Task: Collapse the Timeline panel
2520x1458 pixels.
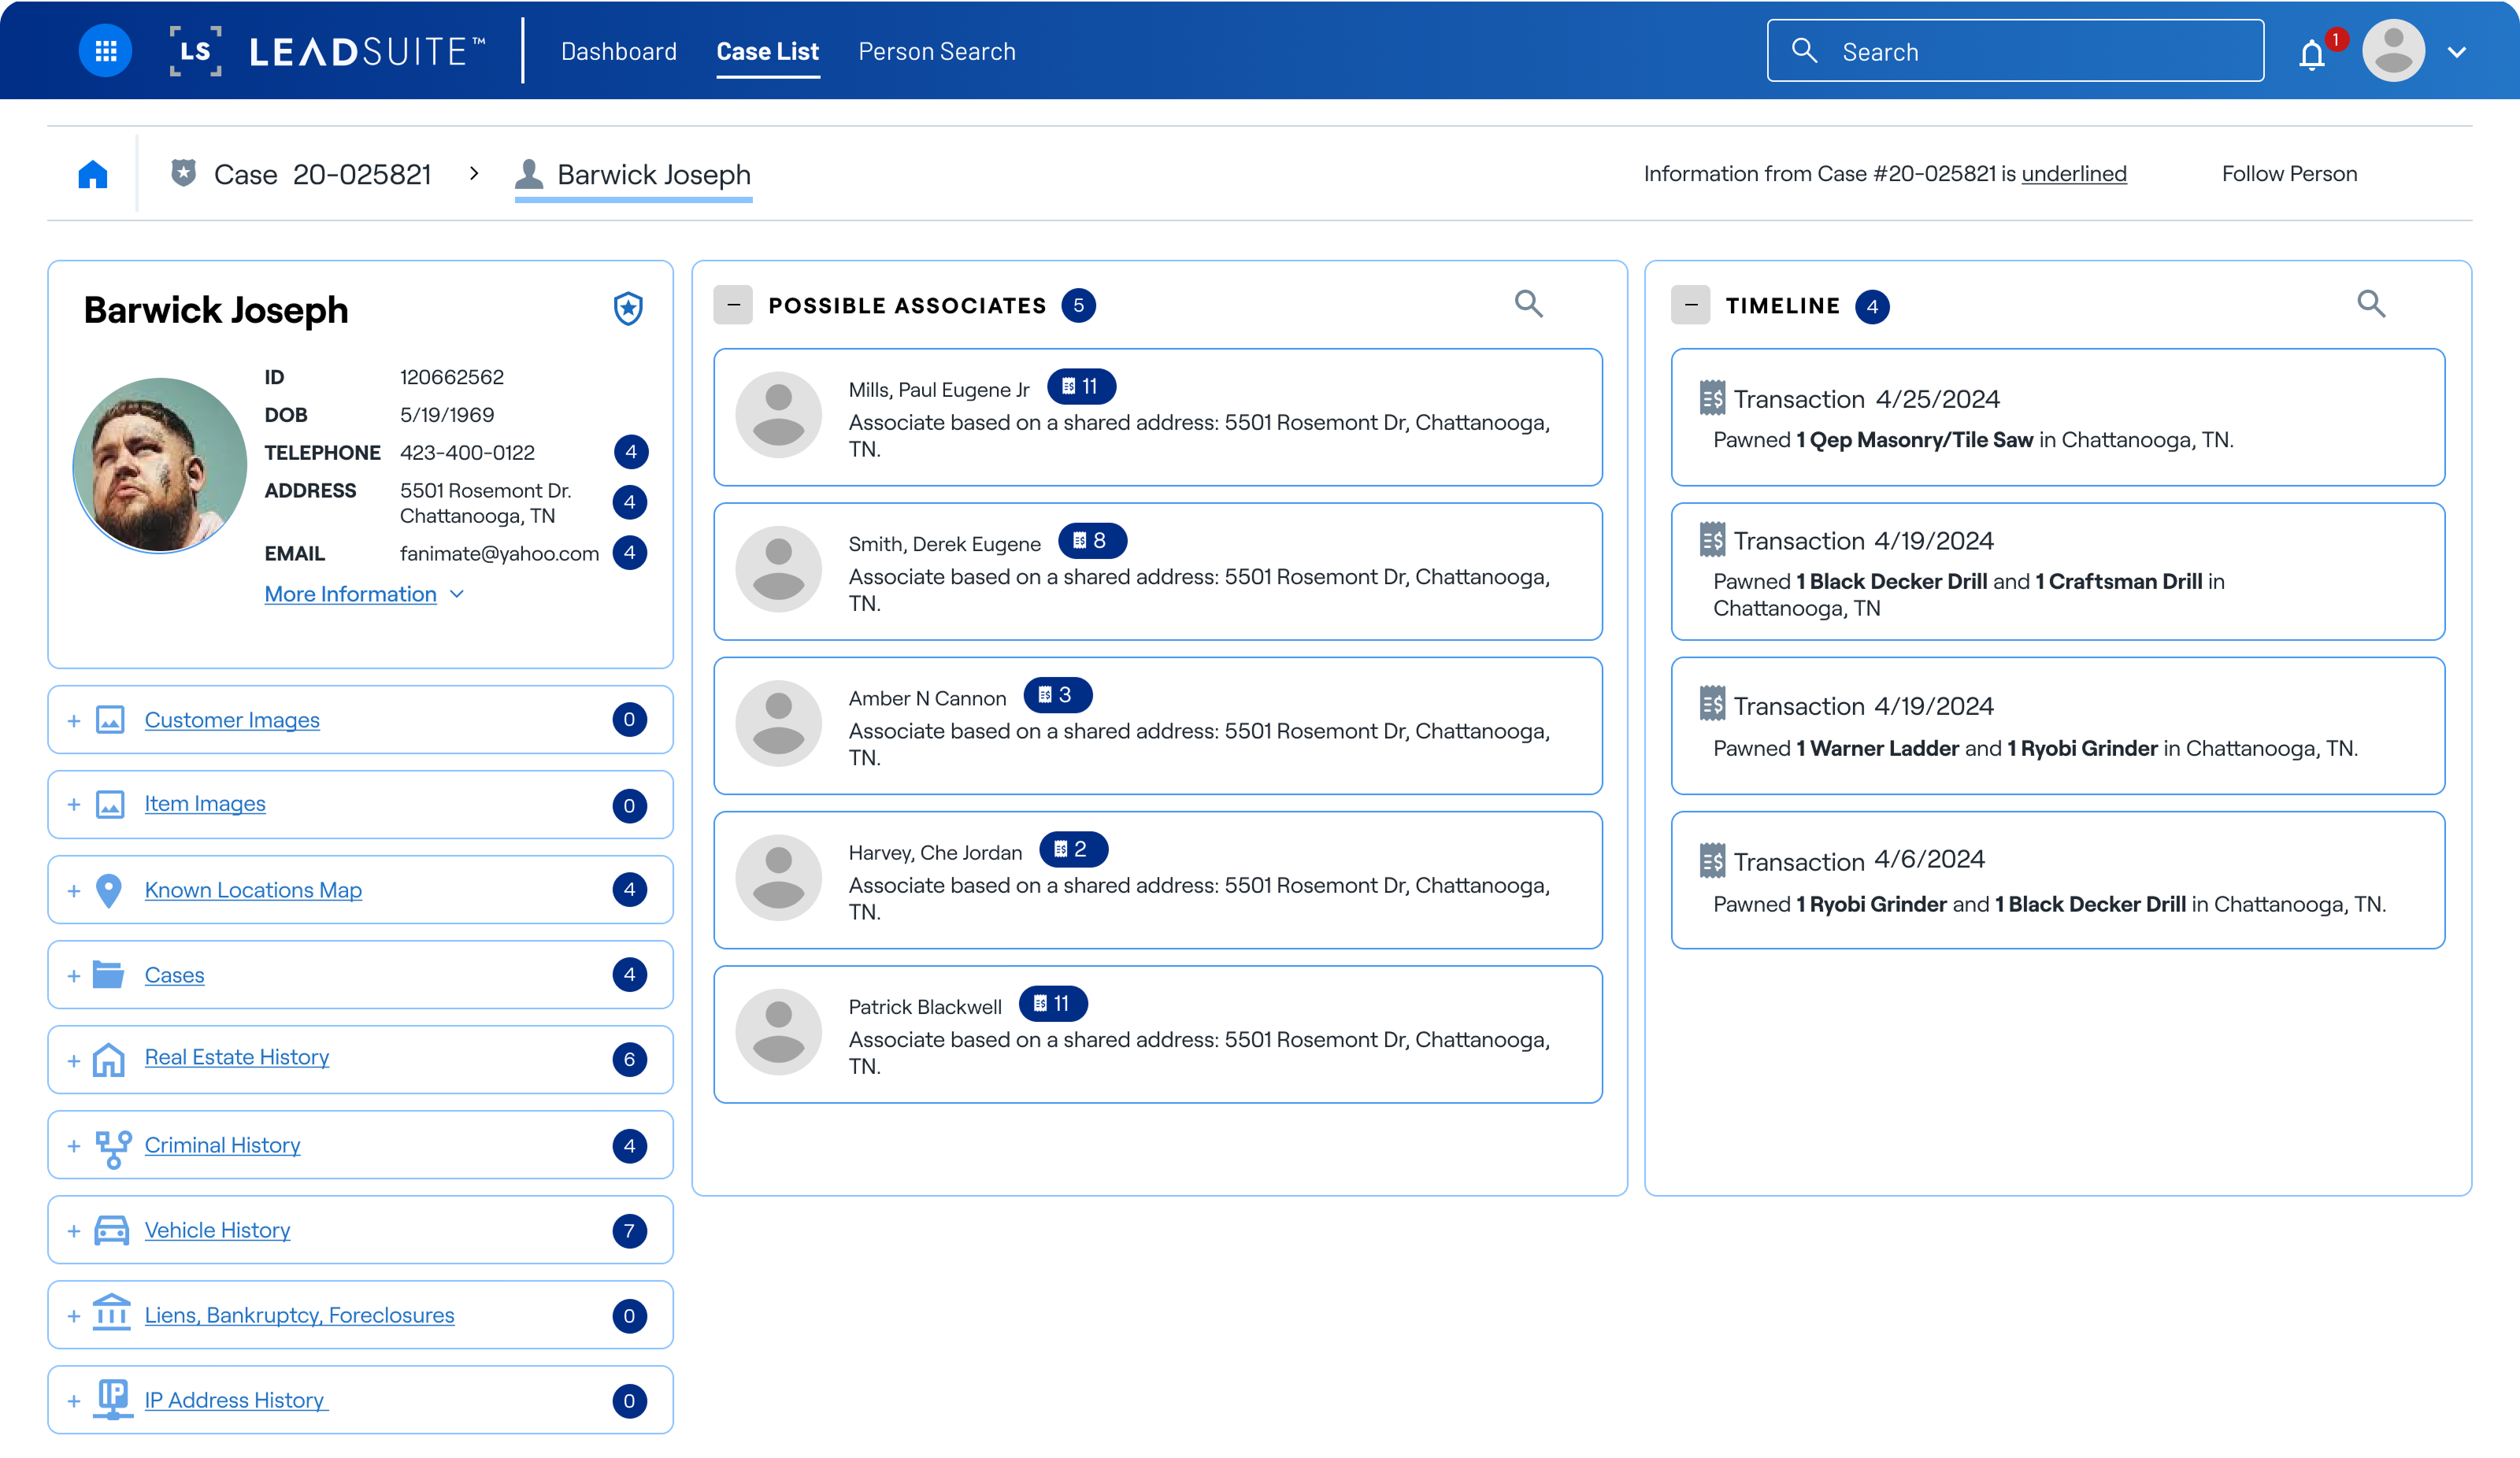Action: click(1690, 305)
